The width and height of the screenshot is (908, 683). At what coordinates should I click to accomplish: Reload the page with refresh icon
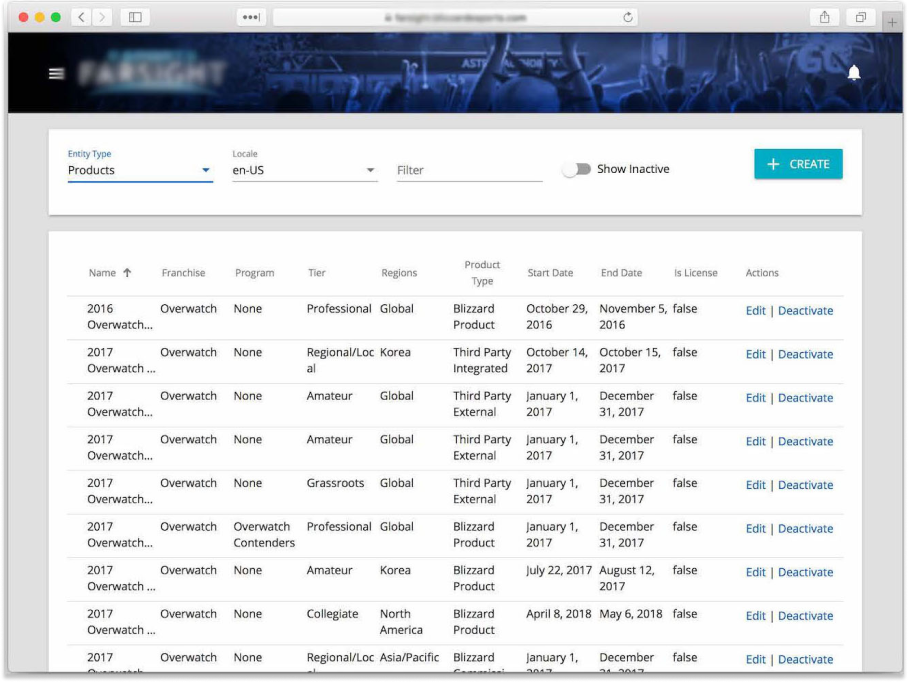(x=628, y=17)
